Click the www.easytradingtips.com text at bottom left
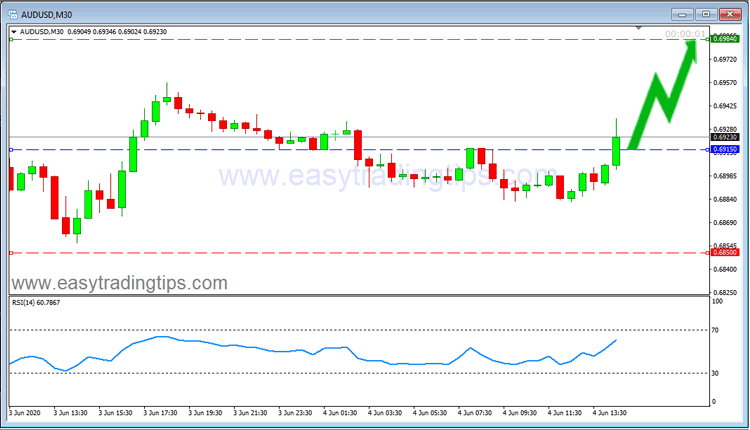This screenshot has height=430, width=750. coord(118,283)
